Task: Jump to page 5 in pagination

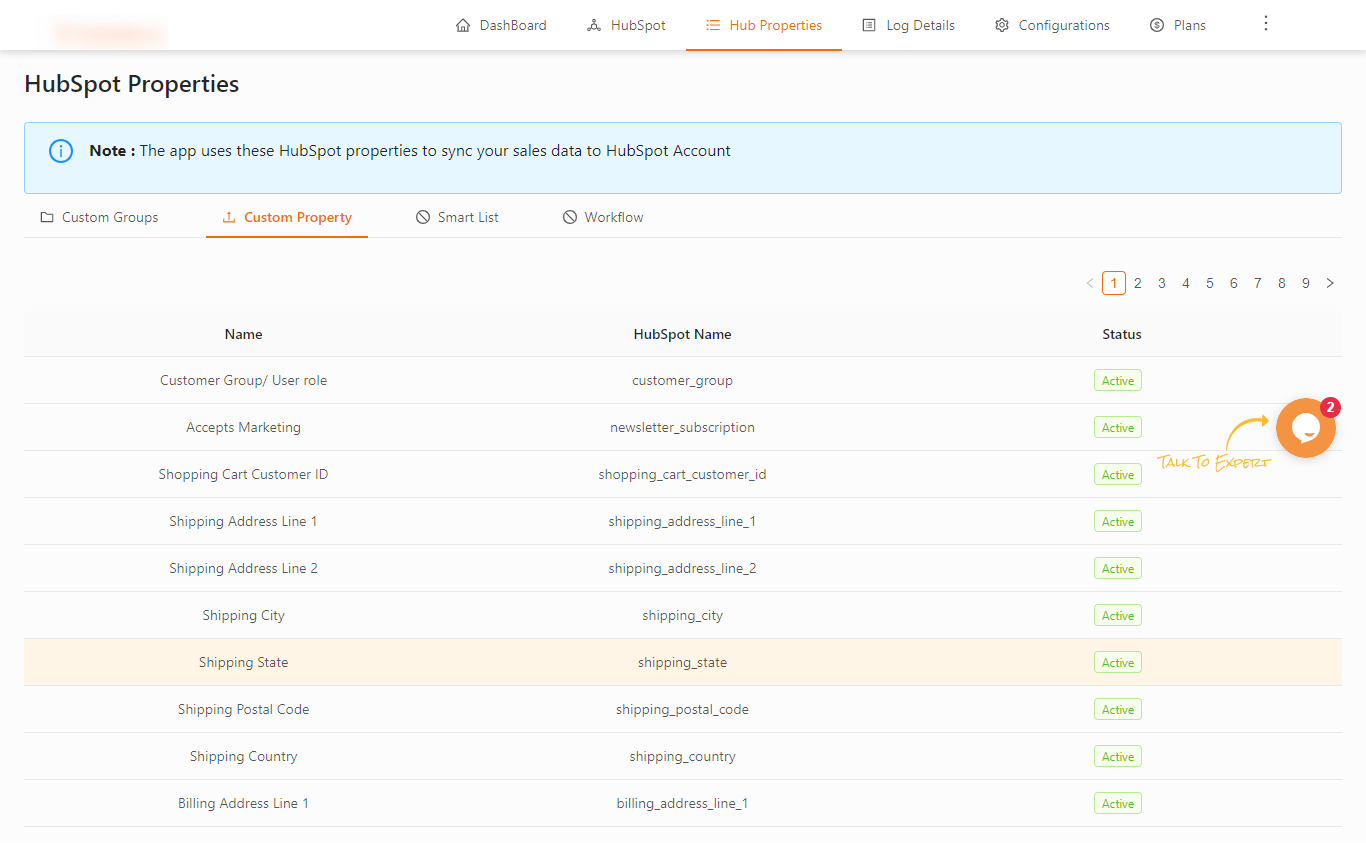Action: [x=1210, y=283]
